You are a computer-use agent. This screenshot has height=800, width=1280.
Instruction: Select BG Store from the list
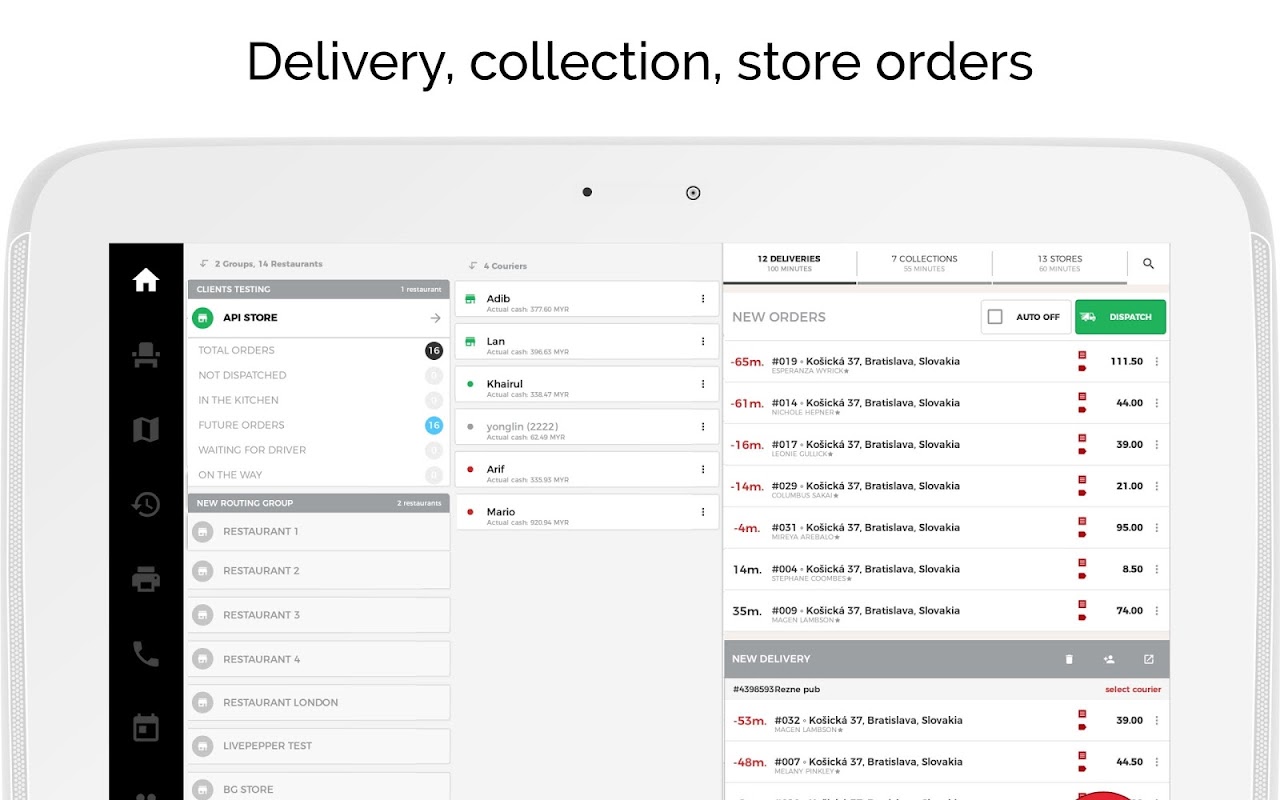319,789
